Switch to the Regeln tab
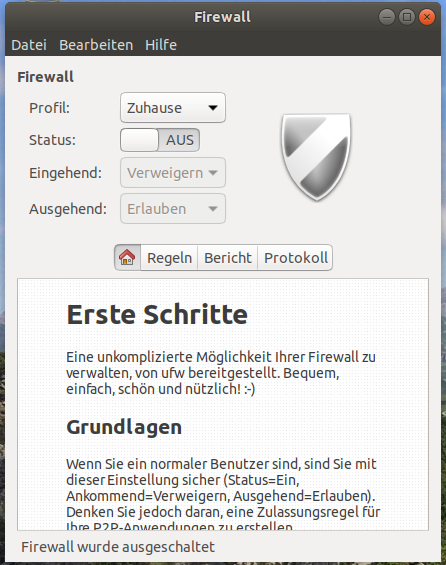 (169, 258)
